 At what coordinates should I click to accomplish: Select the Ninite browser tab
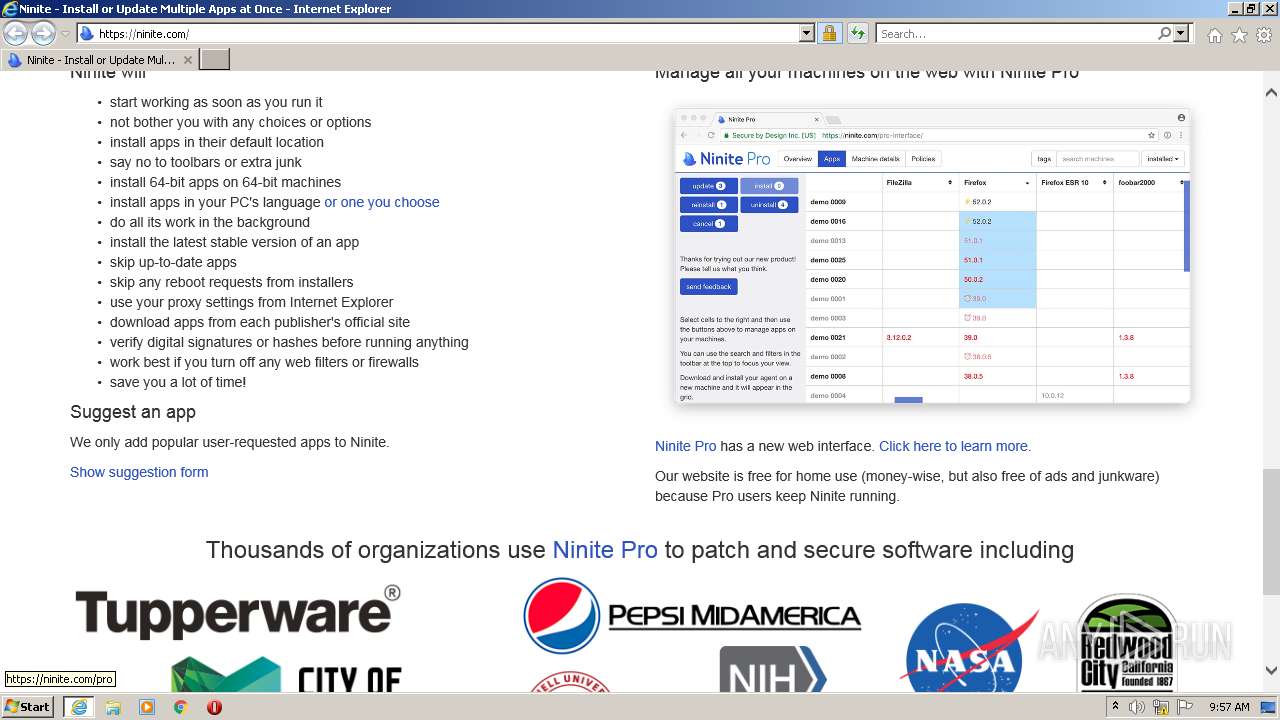(x=100, y=60)
